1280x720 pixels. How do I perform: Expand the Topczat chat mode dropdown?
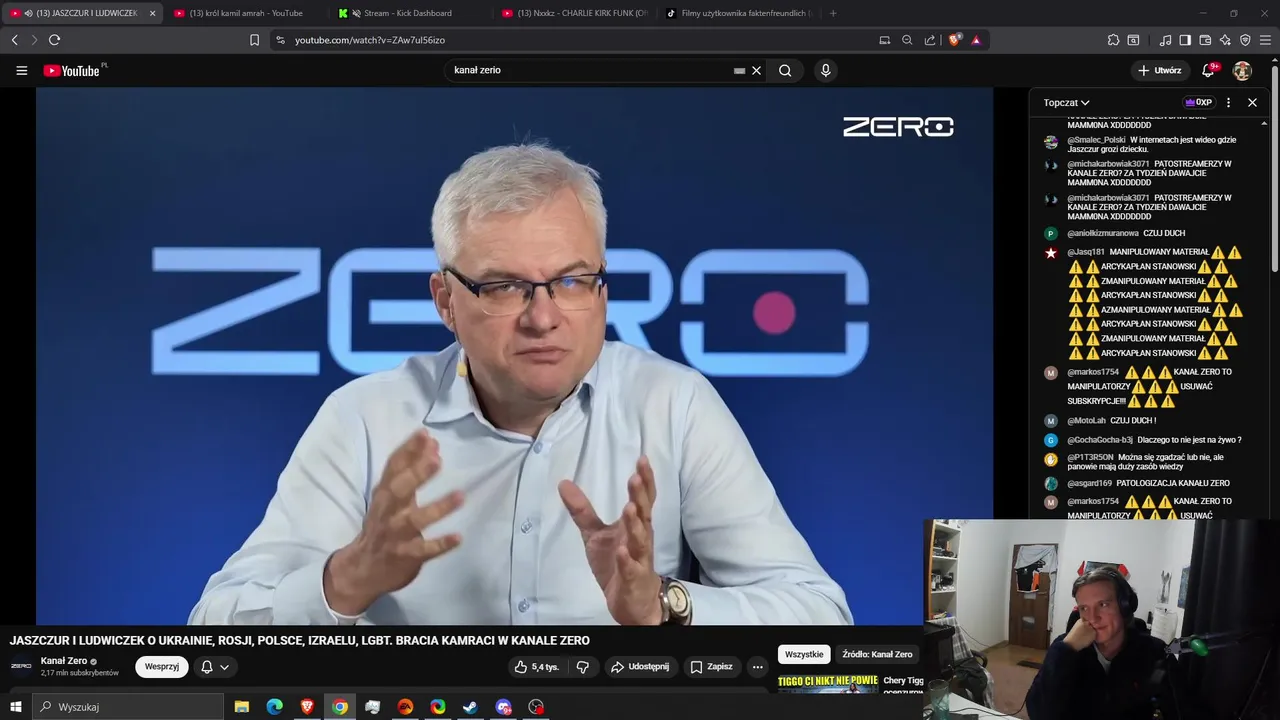pyautogui.click(x=1066, y=102)
